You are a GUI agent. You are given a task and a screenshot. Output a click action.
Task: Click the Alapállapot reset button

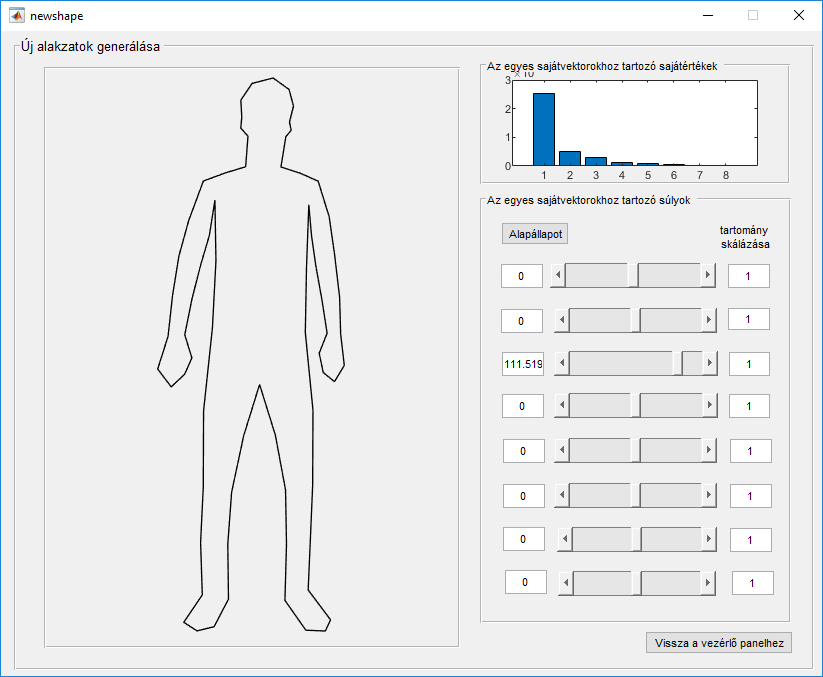(x=535, y=234)
